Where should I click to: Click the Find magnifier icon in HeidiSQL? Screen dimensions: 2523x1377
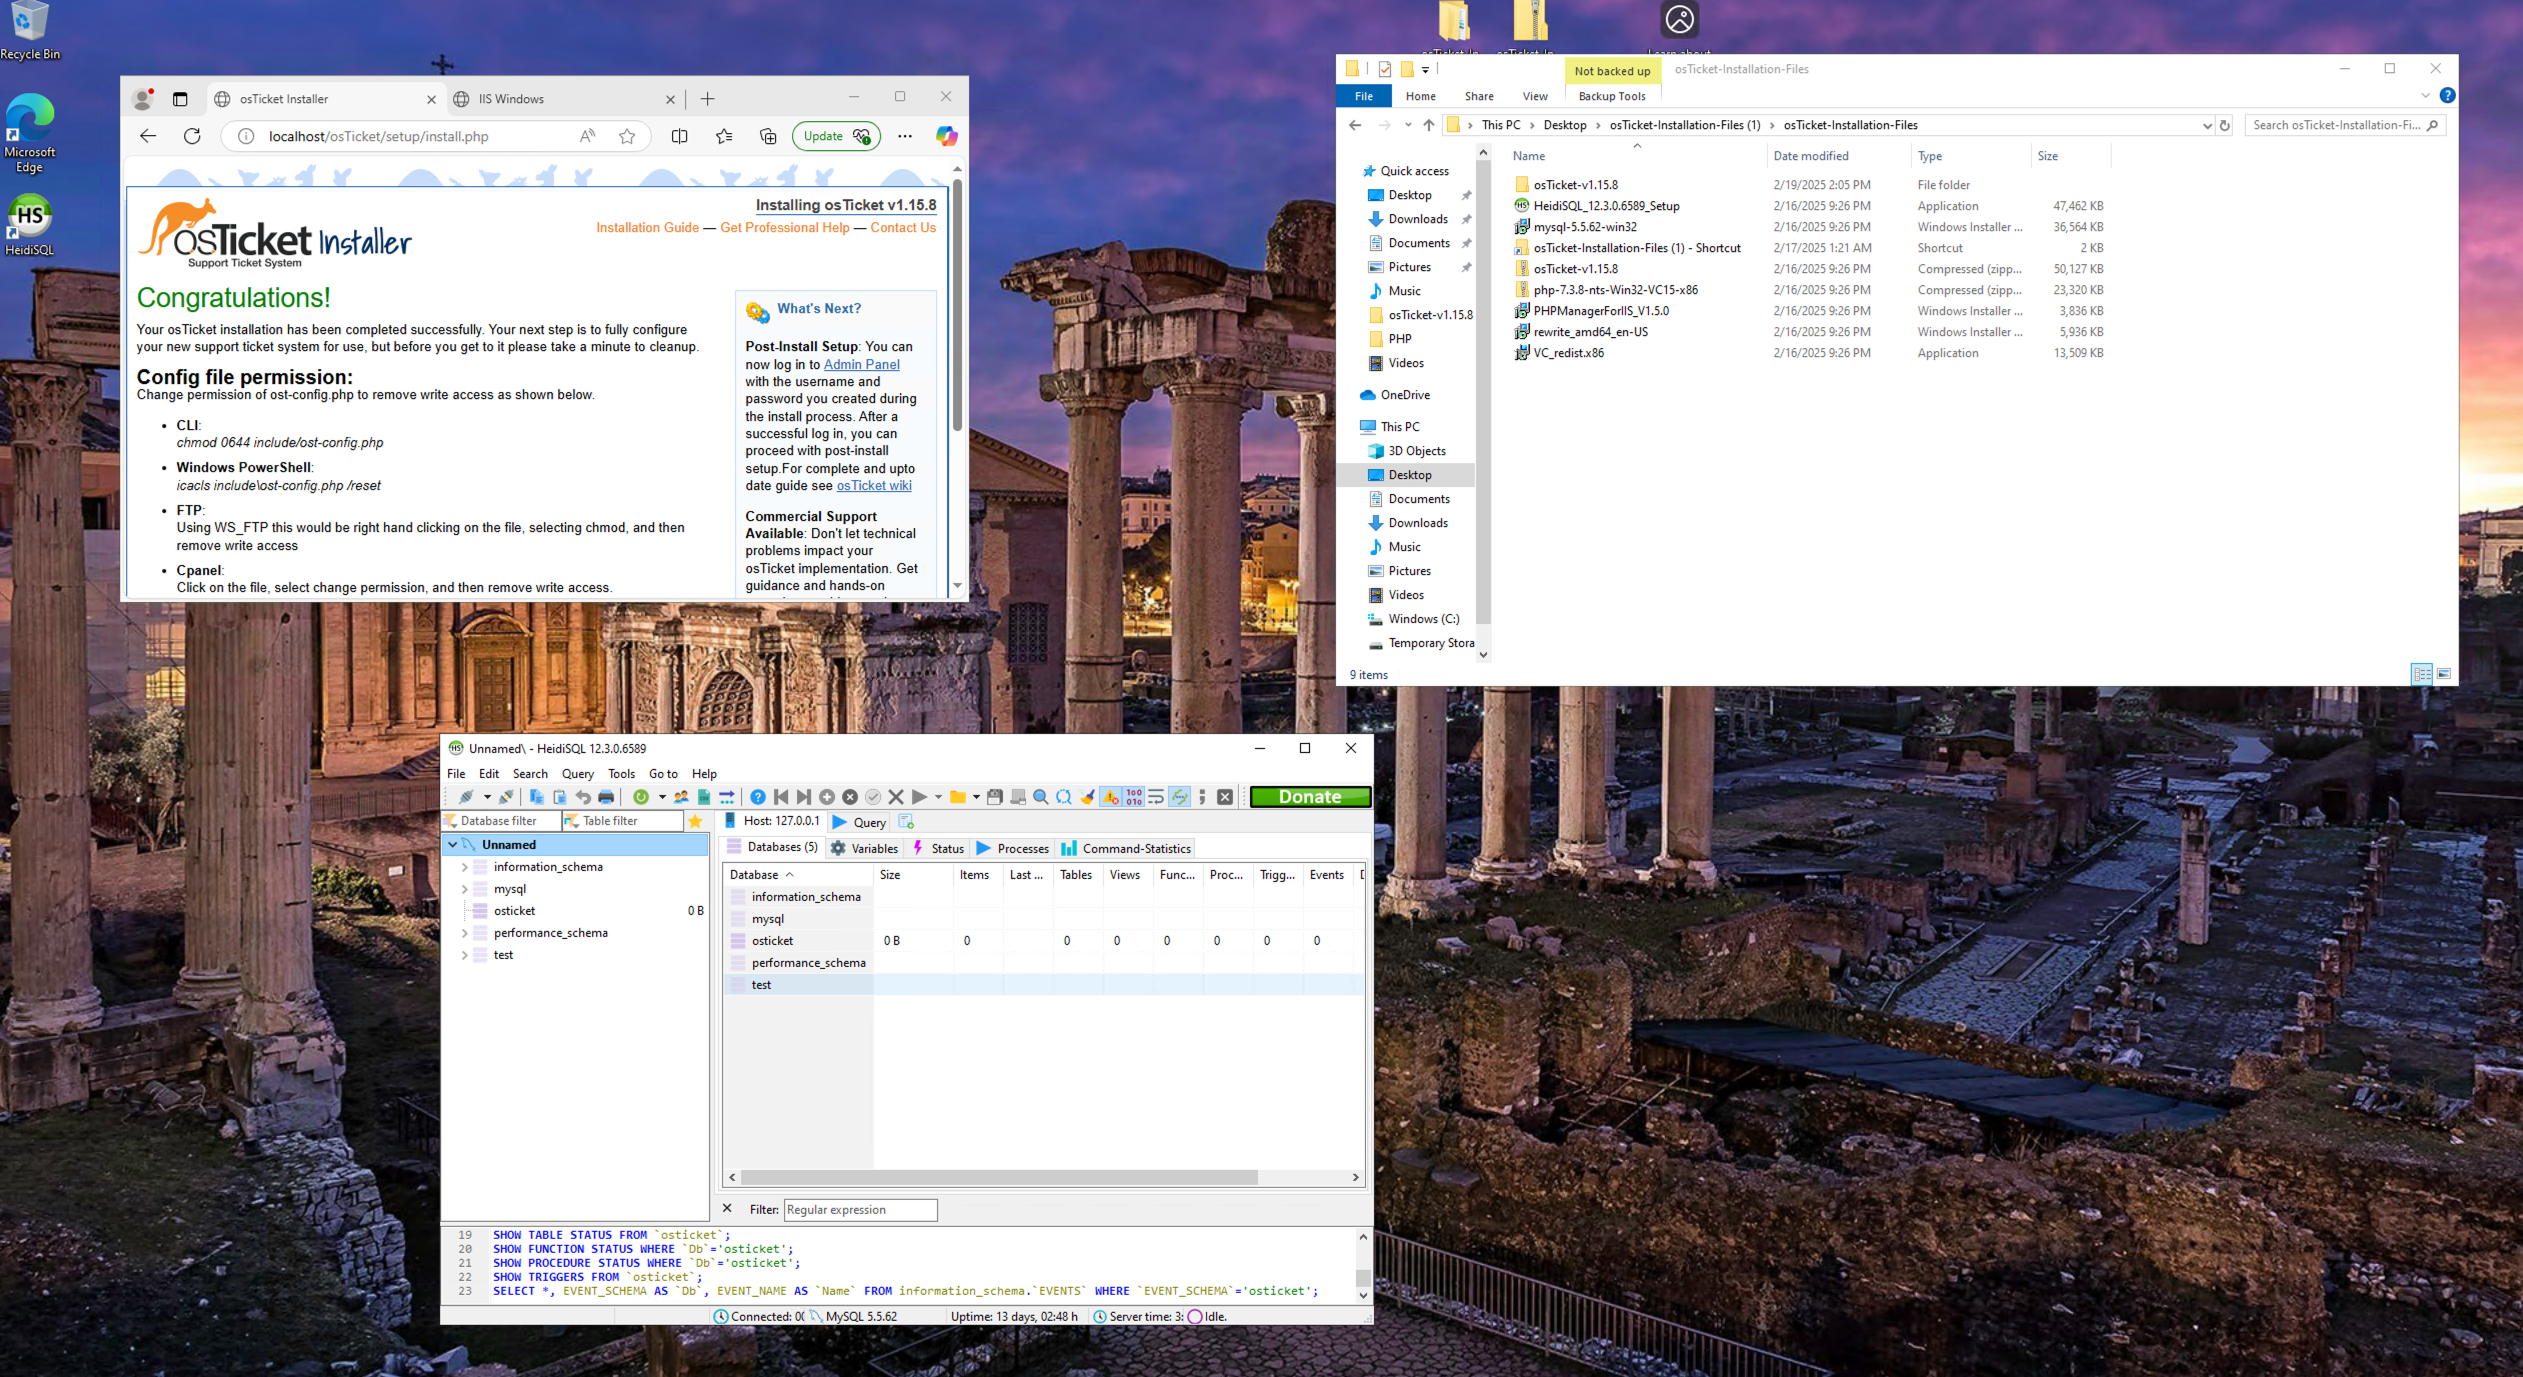1041,797
